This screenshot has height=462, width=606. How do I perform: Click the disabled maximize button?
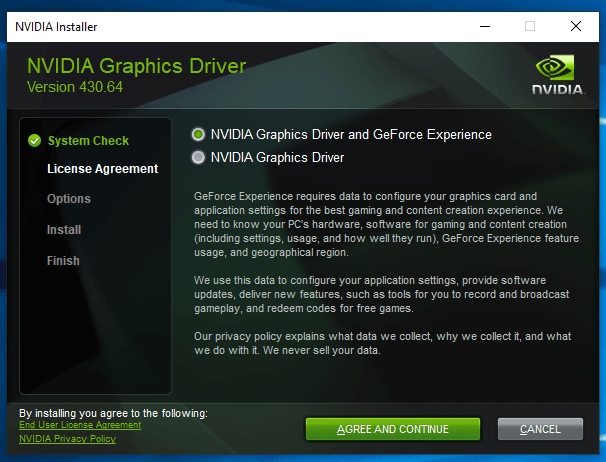[530, 27]
